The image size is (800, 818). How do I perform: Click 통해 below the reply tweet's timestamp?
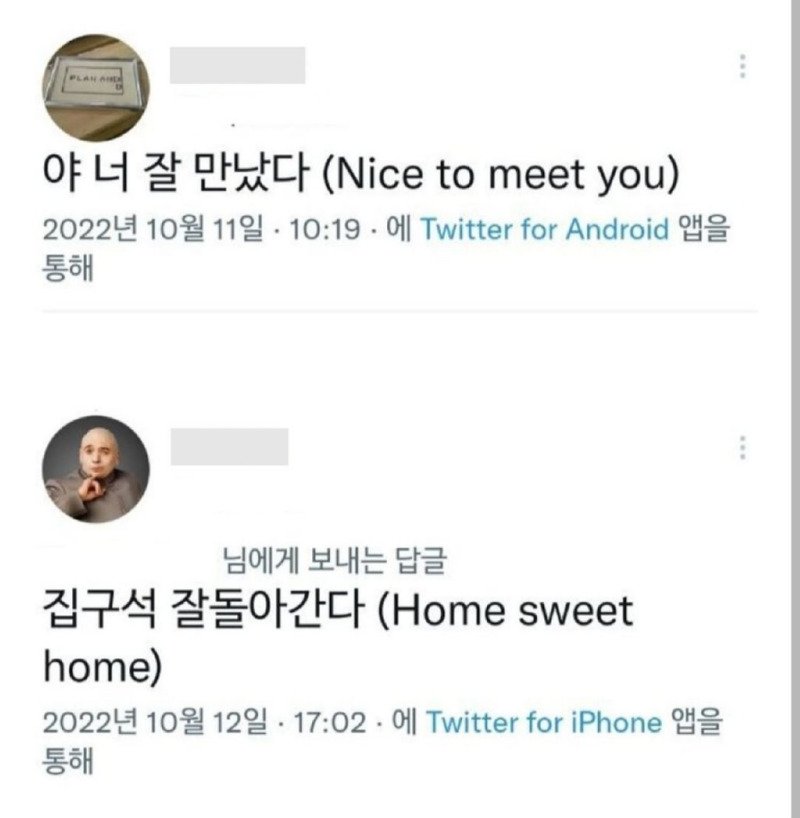(x=68, y=761)
